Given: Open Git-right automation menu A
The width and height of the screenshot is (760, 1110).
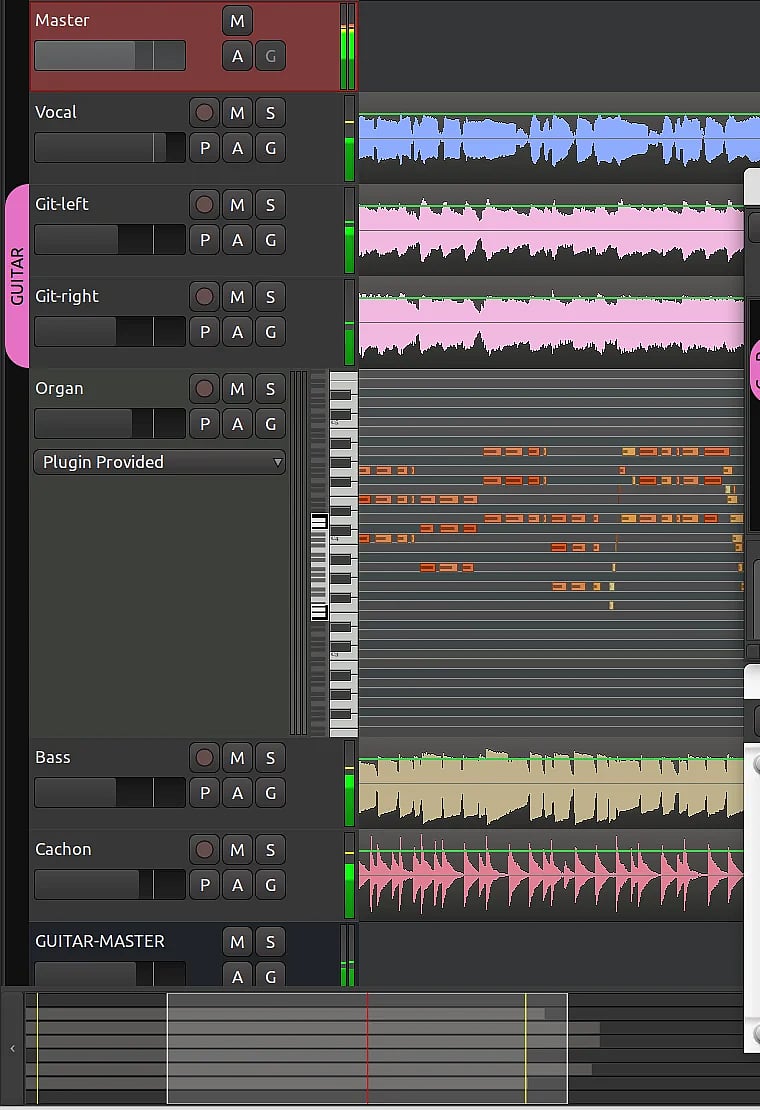Looking at the screenshot, I should [x=237, y=332].
